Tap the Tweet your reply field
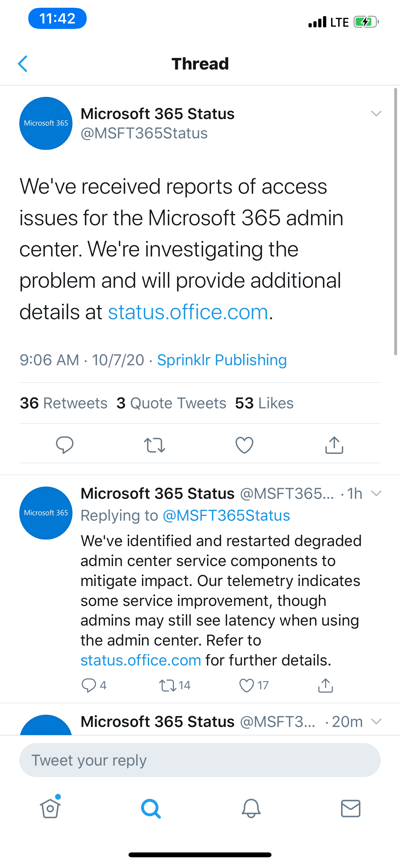Viewport: 400px width, 865px height. click(200, 760)
